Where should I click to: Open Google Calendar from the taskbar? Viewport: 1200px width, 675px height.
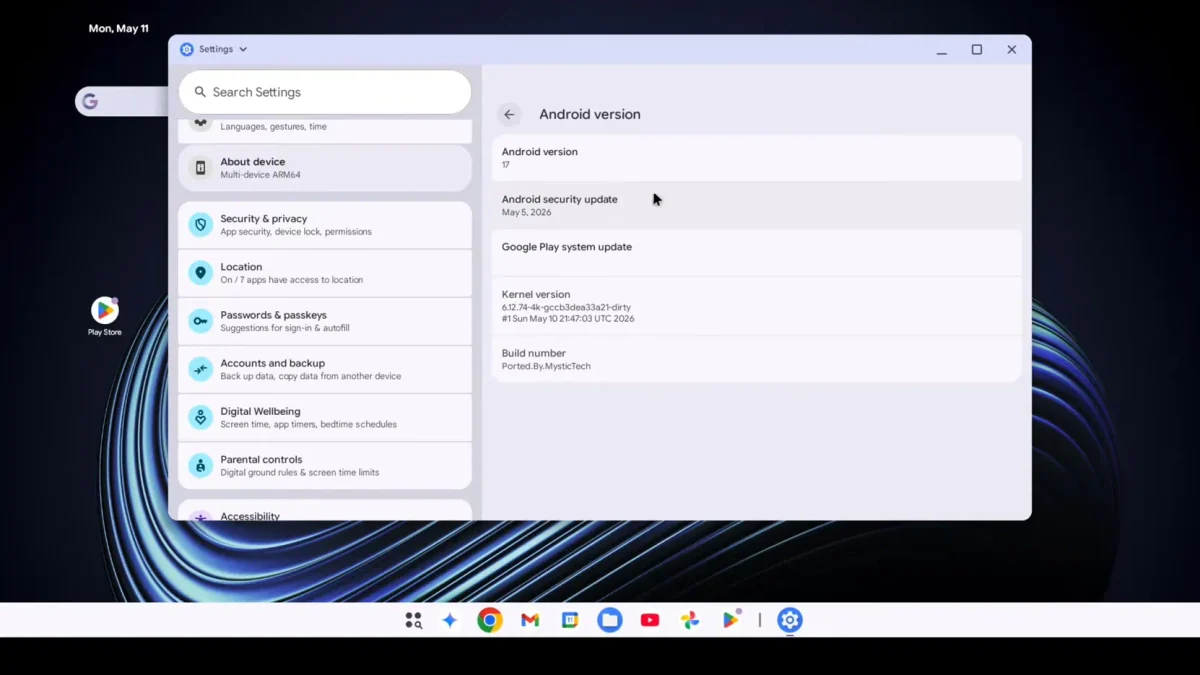coord(570,620)
